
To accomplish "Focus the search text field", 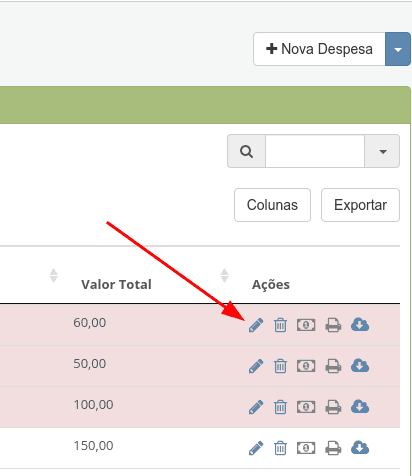I will (x=315, y=151).
